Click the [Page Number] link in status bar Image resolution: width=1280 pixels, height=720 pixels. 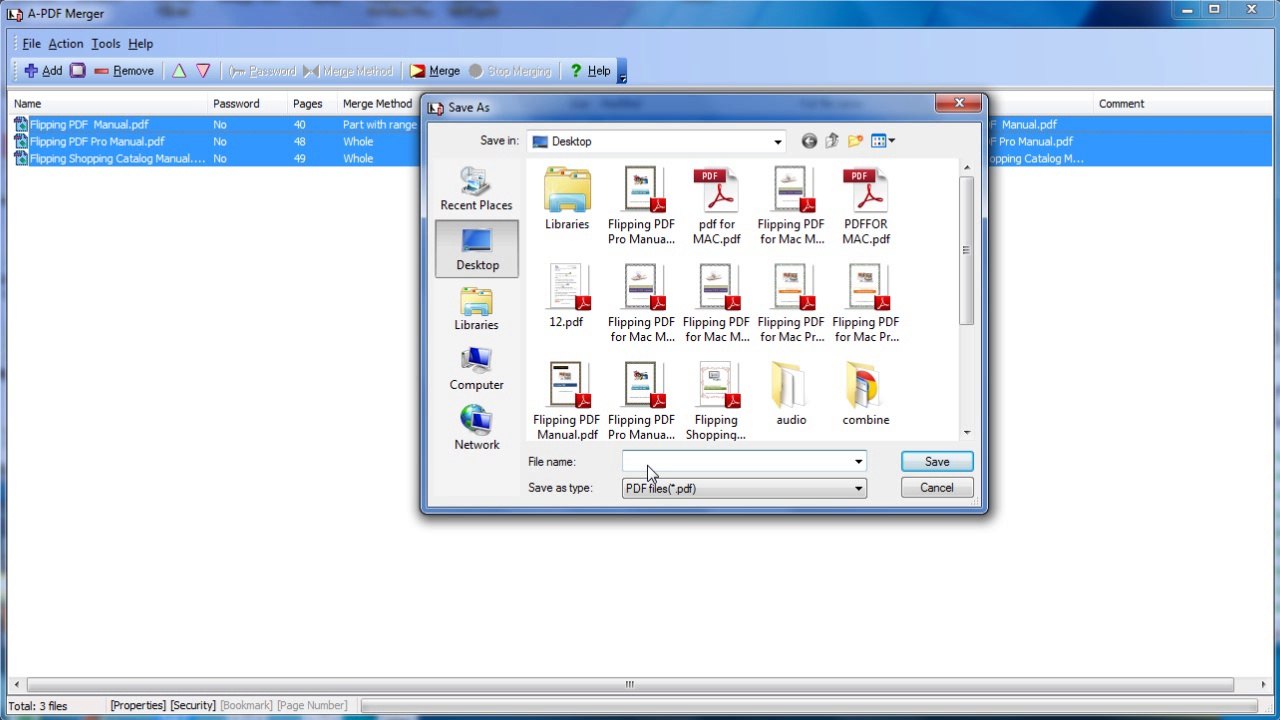coord(312,706)
